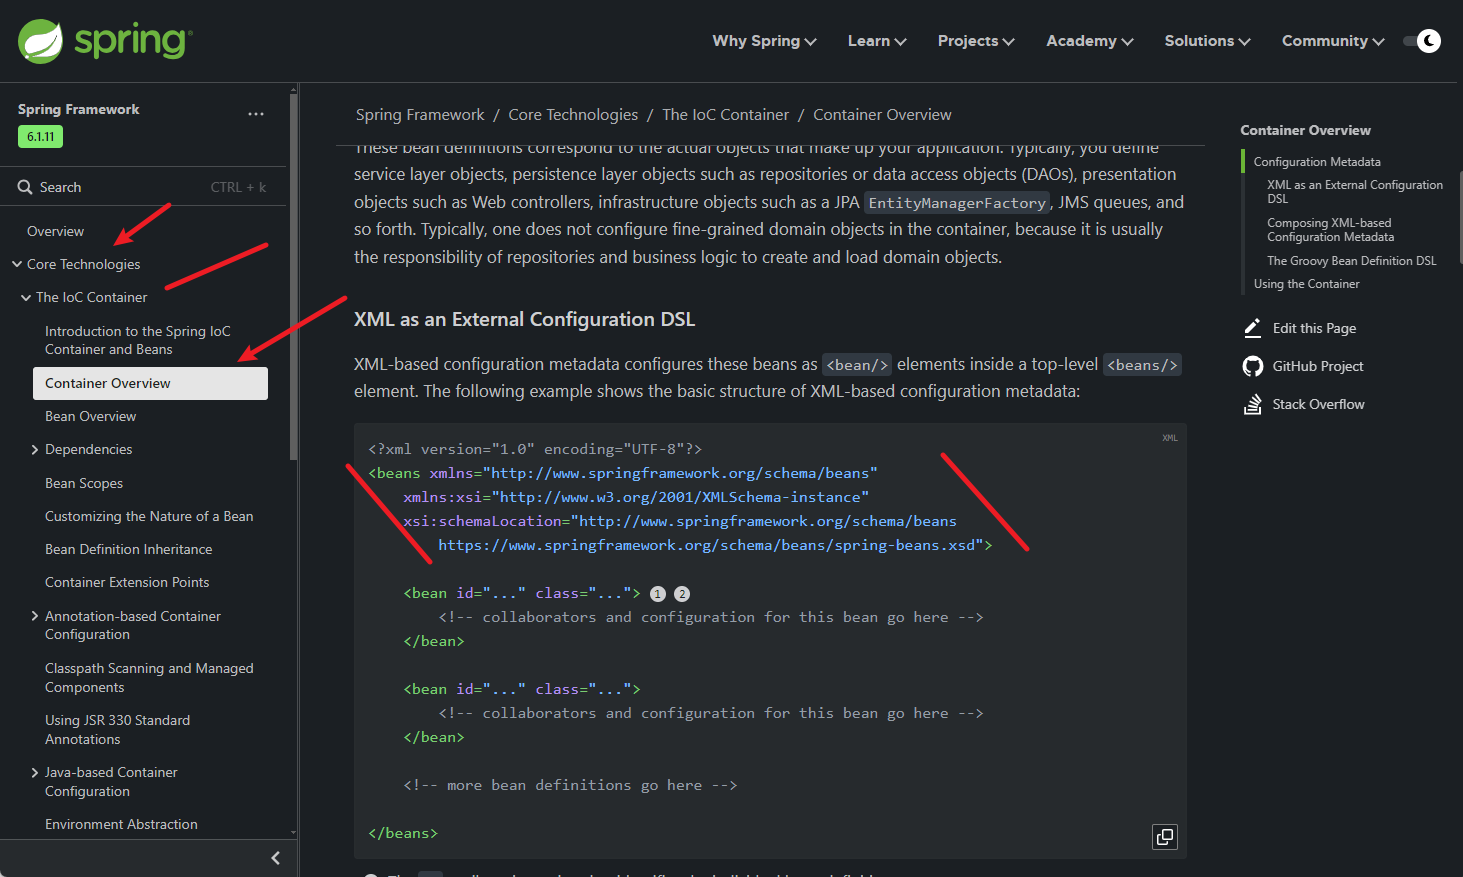
Task: Jump to Composing XML-based Configuration Metadata
Action: pyautogui.click(x=1330, y=230)
